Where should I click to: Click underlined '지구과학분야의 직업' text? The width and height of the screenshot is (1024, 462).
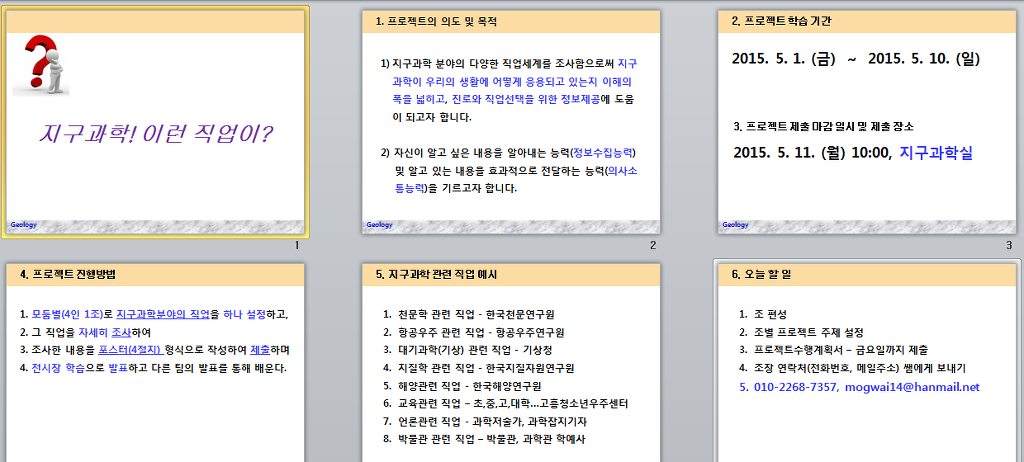click(163, 314)
